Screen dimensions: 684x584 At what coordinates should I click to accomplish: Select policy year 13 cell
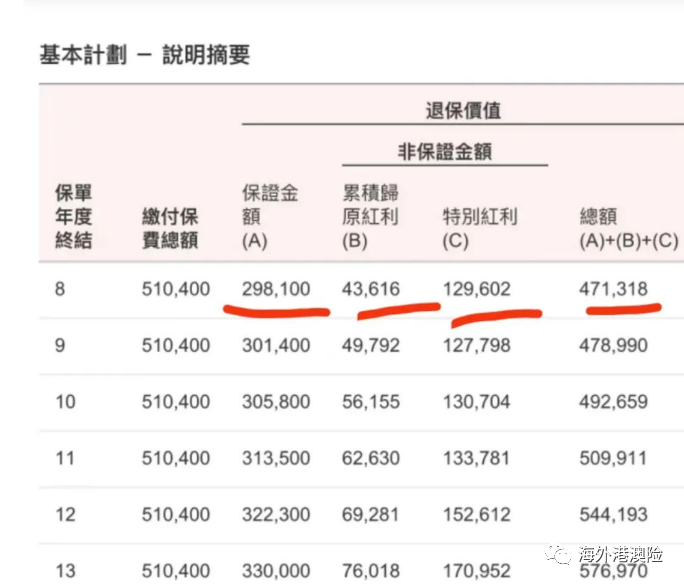(65, 571)
